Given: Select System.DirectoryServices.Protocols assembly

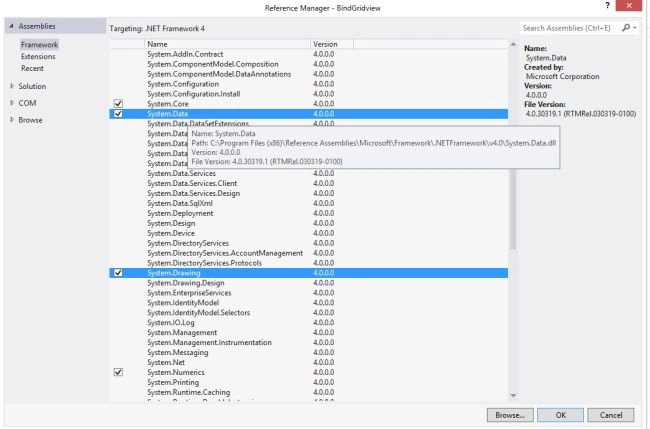Looking at the screenshot, I should click(x=308, y=263).
